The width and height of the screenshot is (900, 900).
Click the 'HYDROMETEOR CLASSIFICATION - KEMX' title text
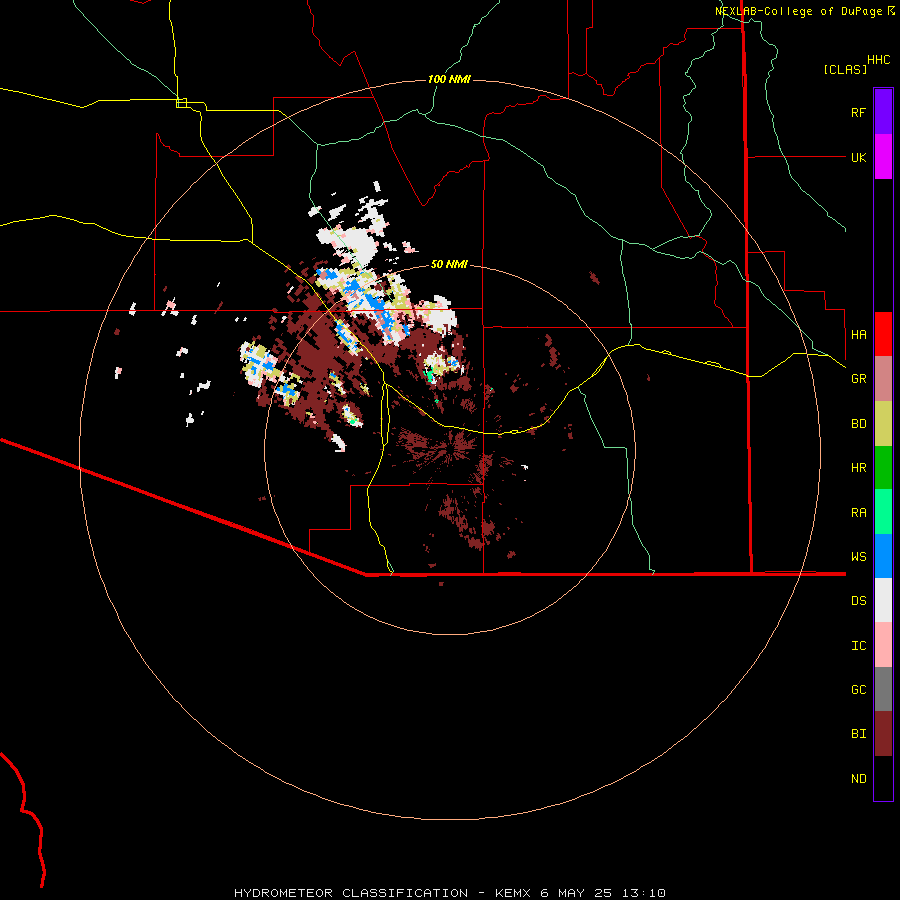(x=385, y=893)
